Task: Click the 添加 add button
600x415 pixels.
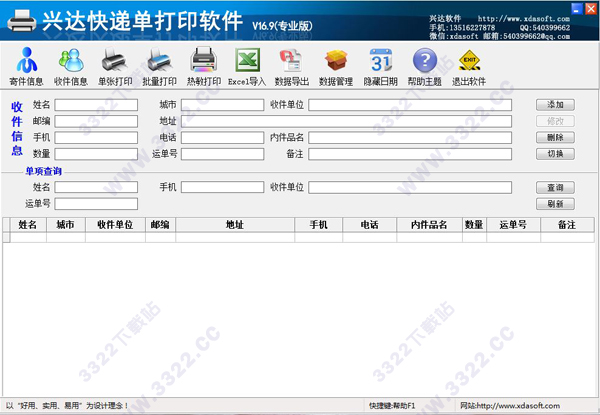Action: coord(555,105)
